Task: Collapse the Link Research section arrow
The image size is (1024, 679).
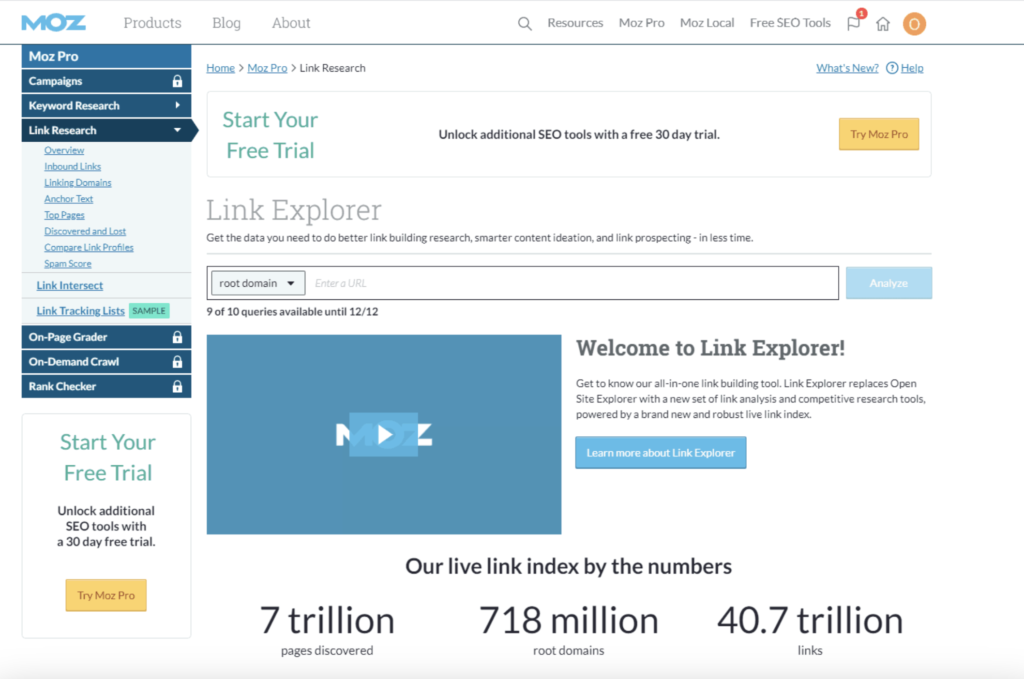Action: [x=178, y=130]
